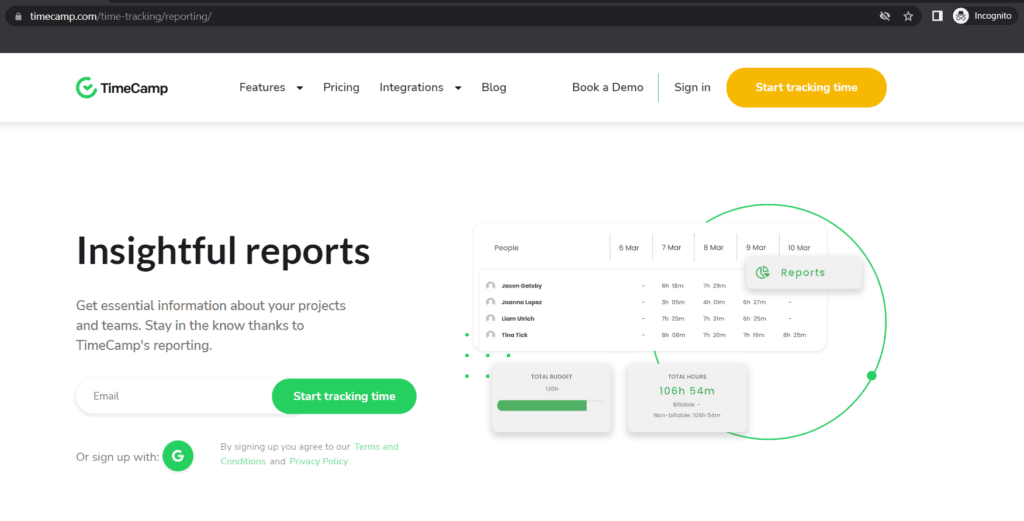Click Liam Ulrich's avatar icon

pos(490,319)
